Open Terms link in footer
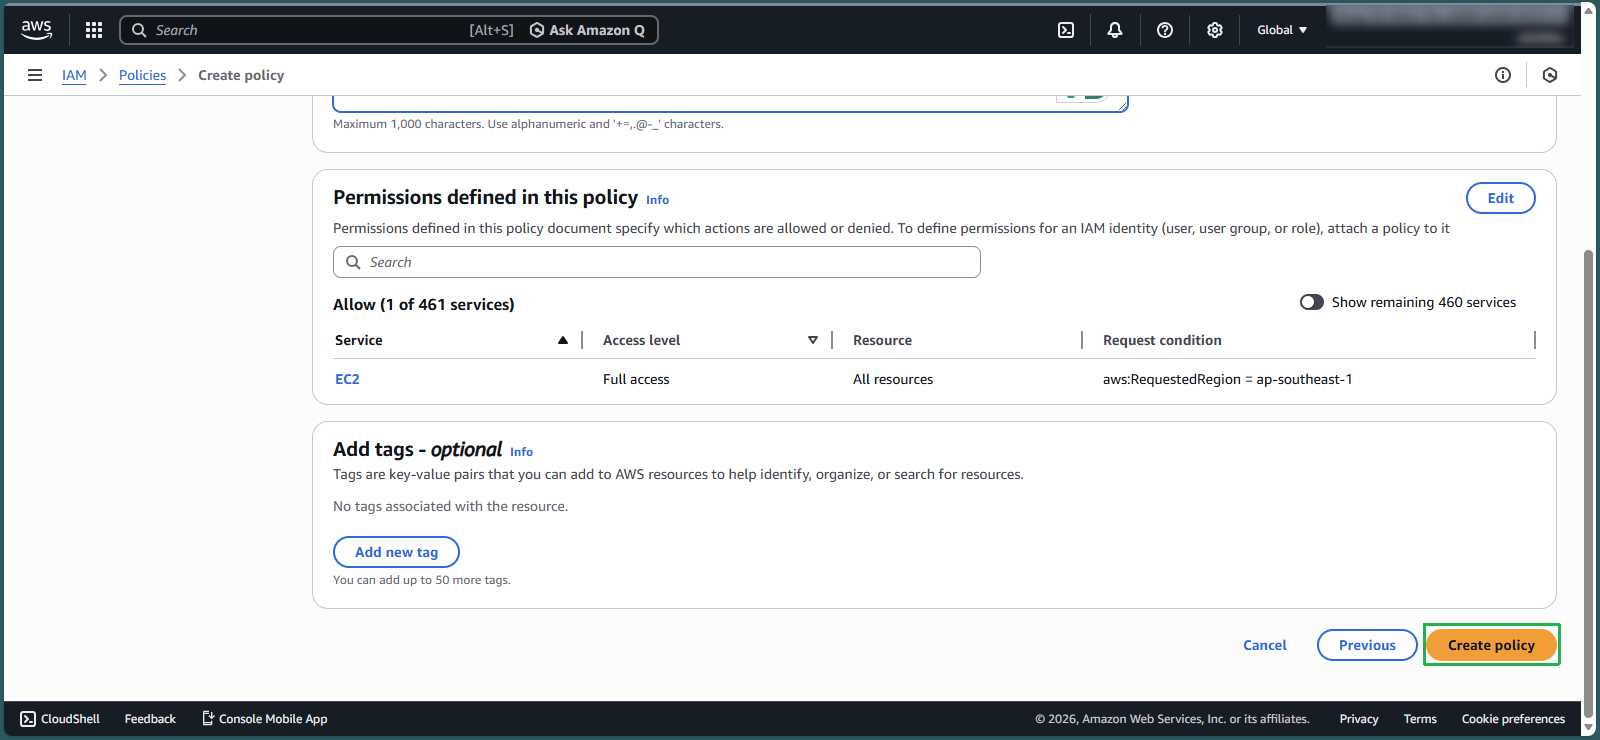This screenshot has height=740, width=1600. (1420, 719)
